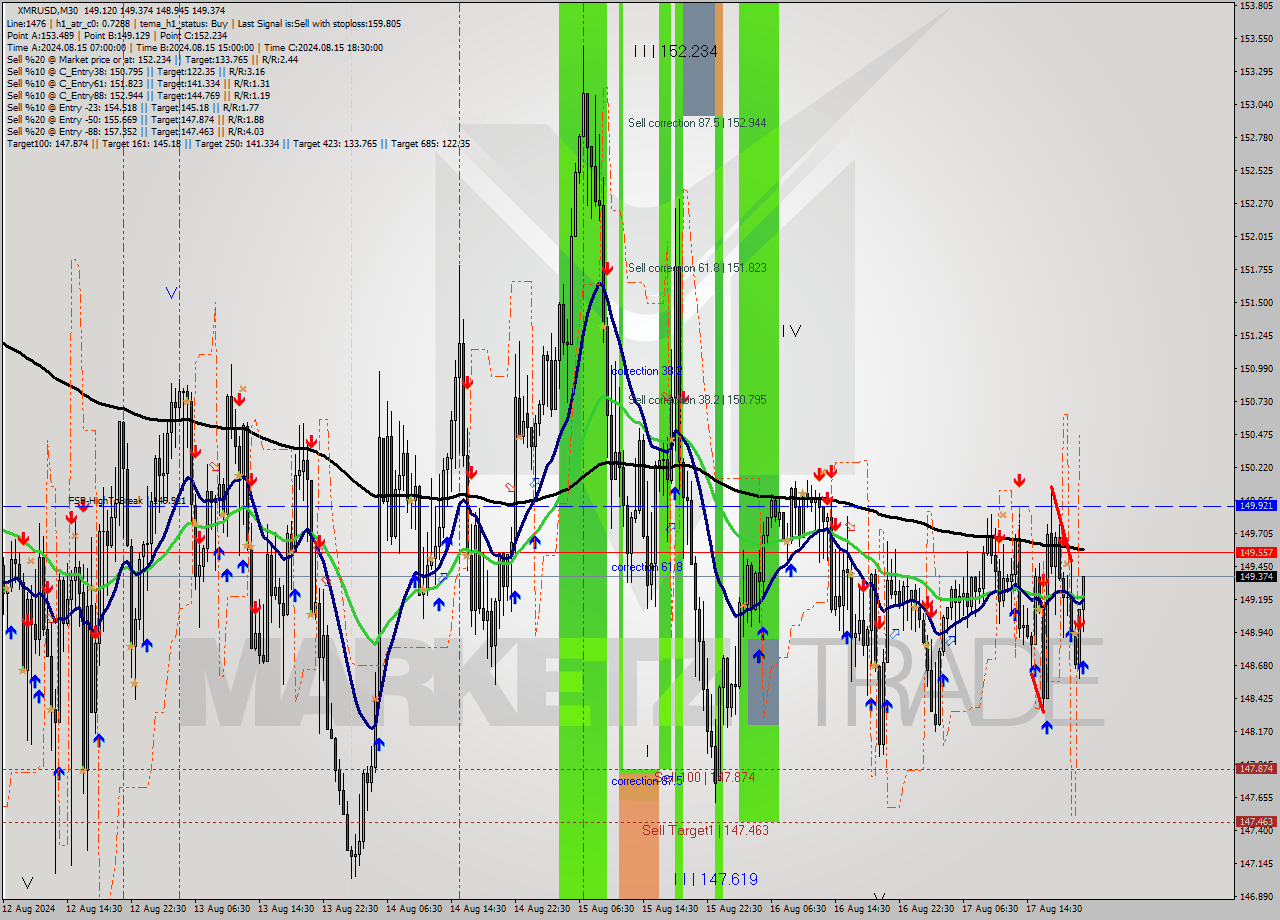Click the blue 'correction 87.5' label
This screenshot has height=920, width=1280.
(647, 781)
